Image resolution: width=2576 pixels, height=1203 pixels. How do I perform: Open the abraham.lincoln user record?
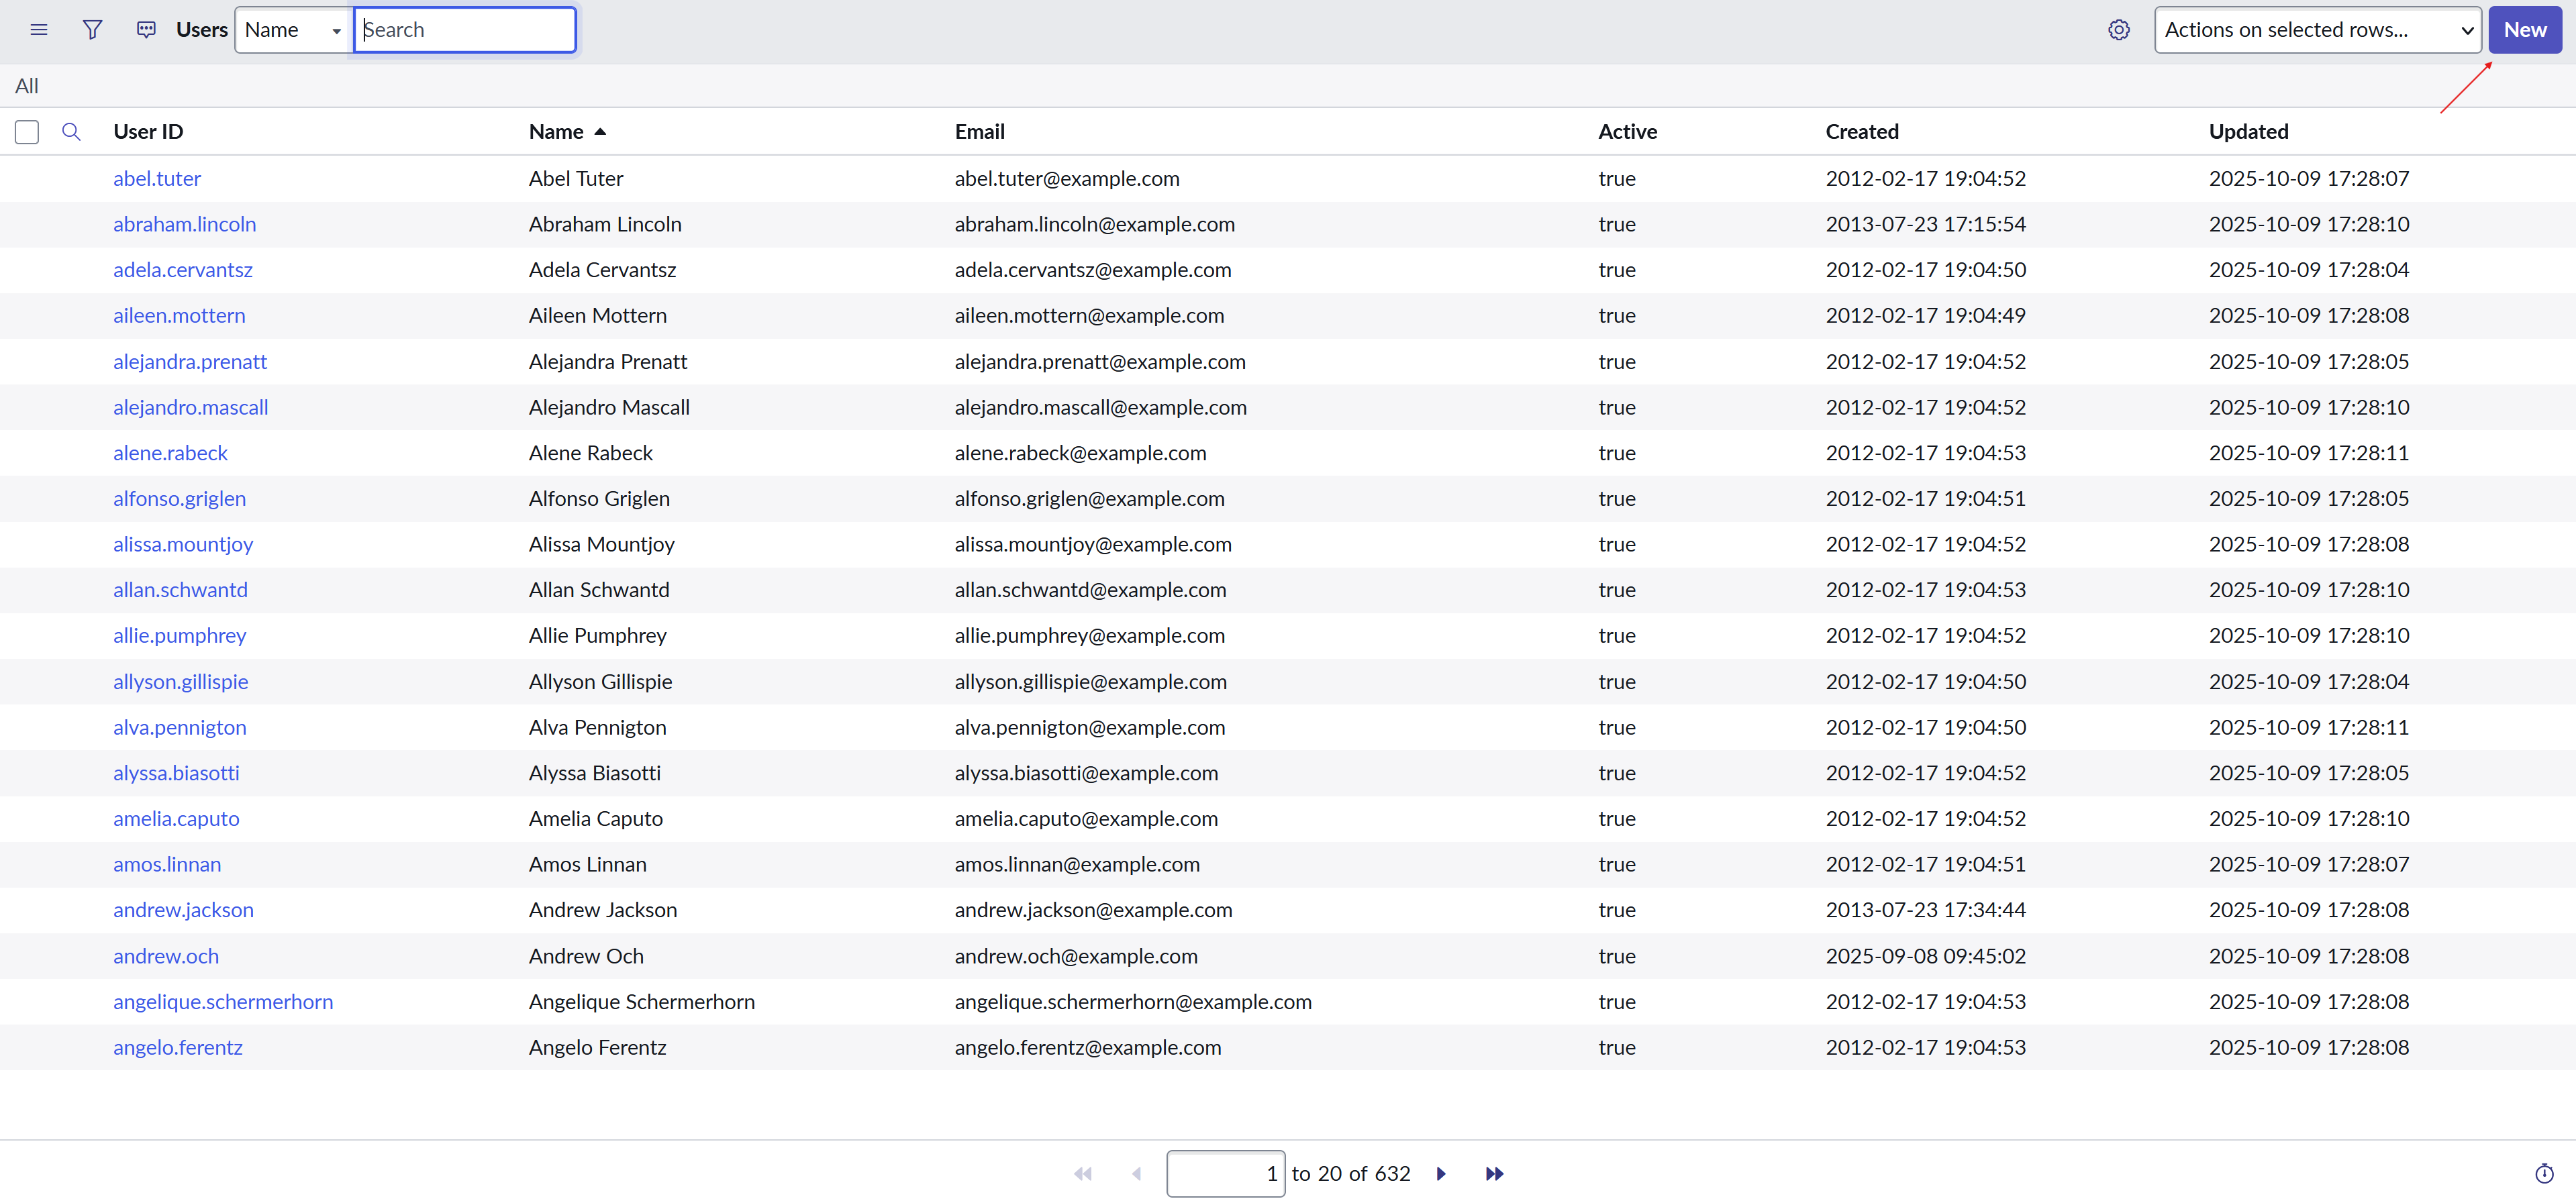[x=184, y=224]
